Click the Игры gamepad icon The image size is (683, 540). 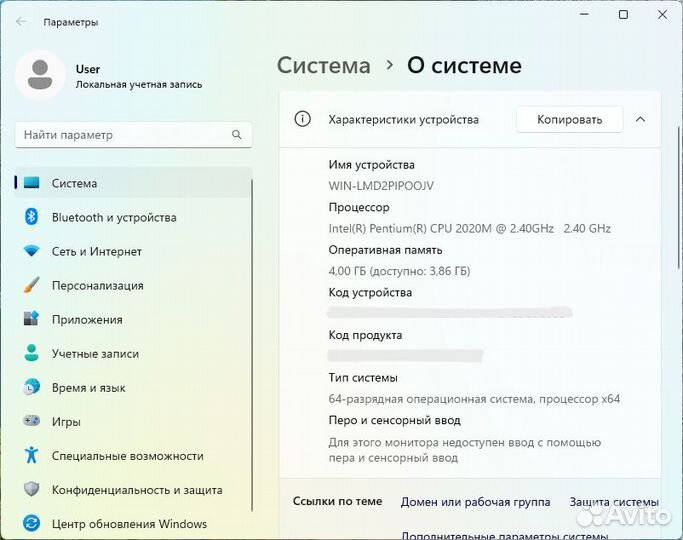coord(31,421)
